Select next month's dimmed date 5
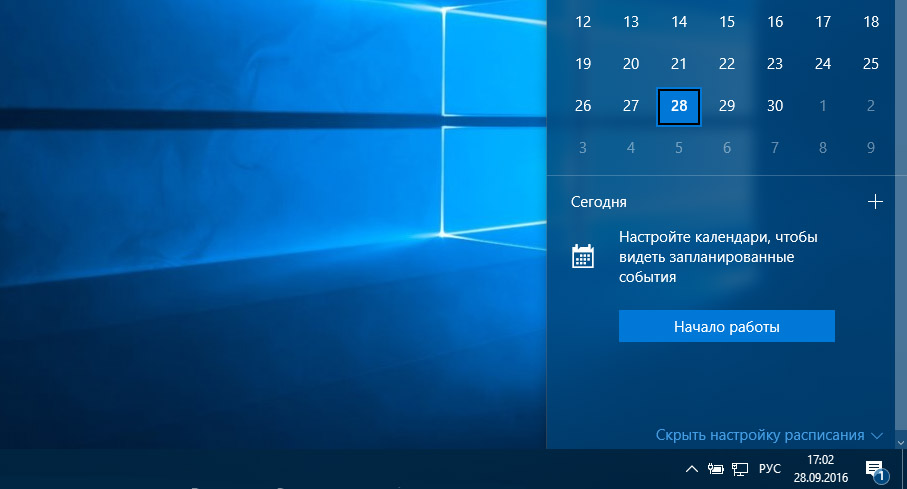The image size is (907, 489). tap(679, 148)
